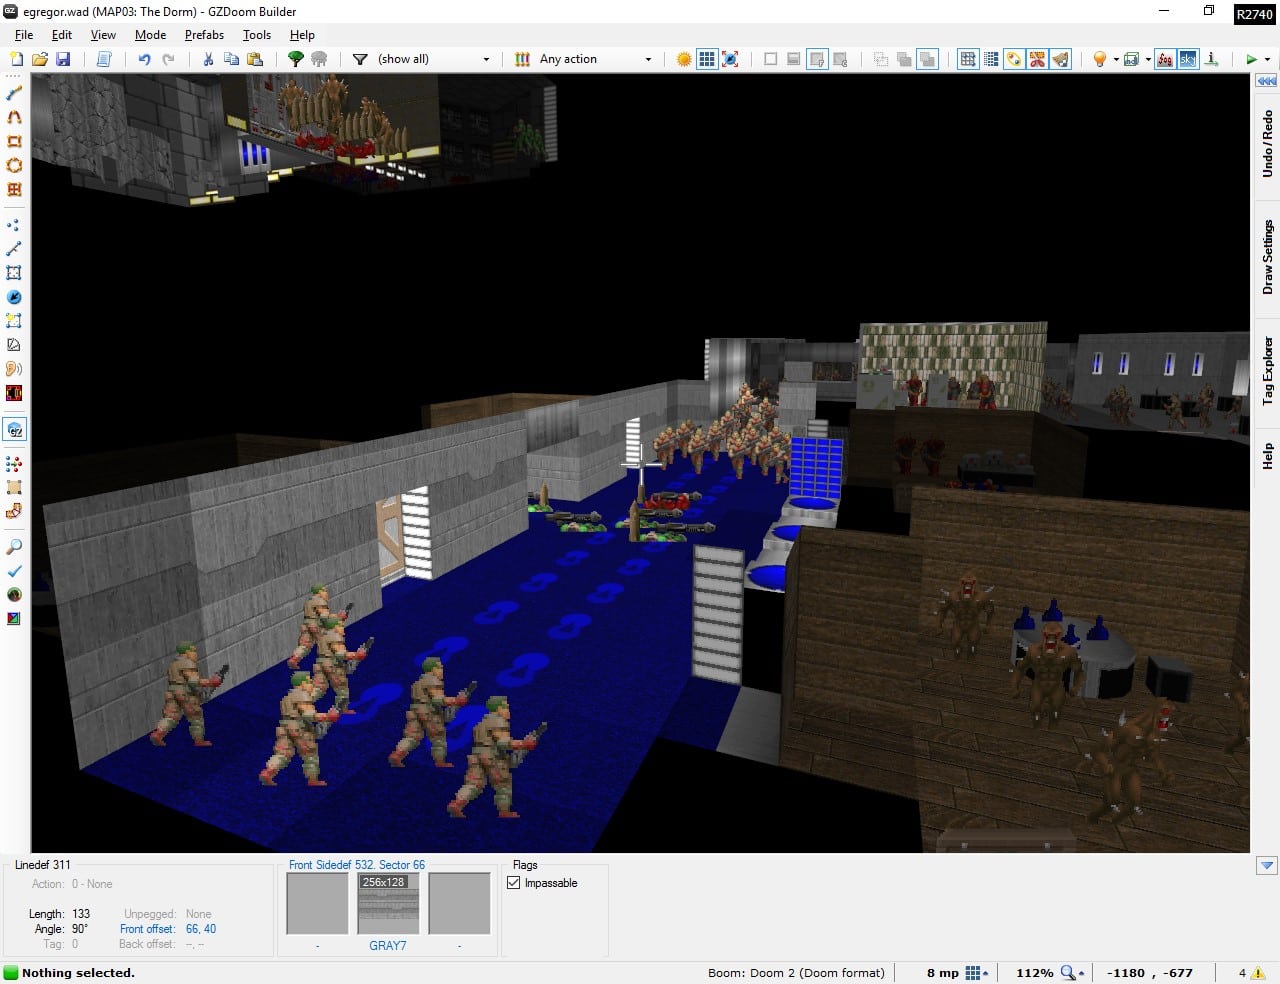The width and height of the screenshot is (1280, 984).
Task: Copy selection with the copy icon
Action: 231,59
